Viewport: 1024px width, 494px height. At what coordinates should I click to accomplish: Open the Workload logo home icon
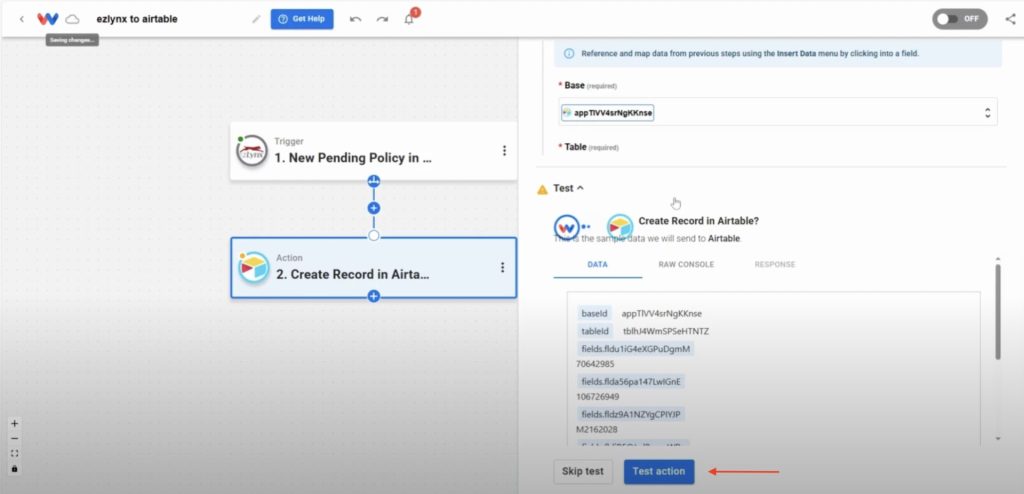48,19
